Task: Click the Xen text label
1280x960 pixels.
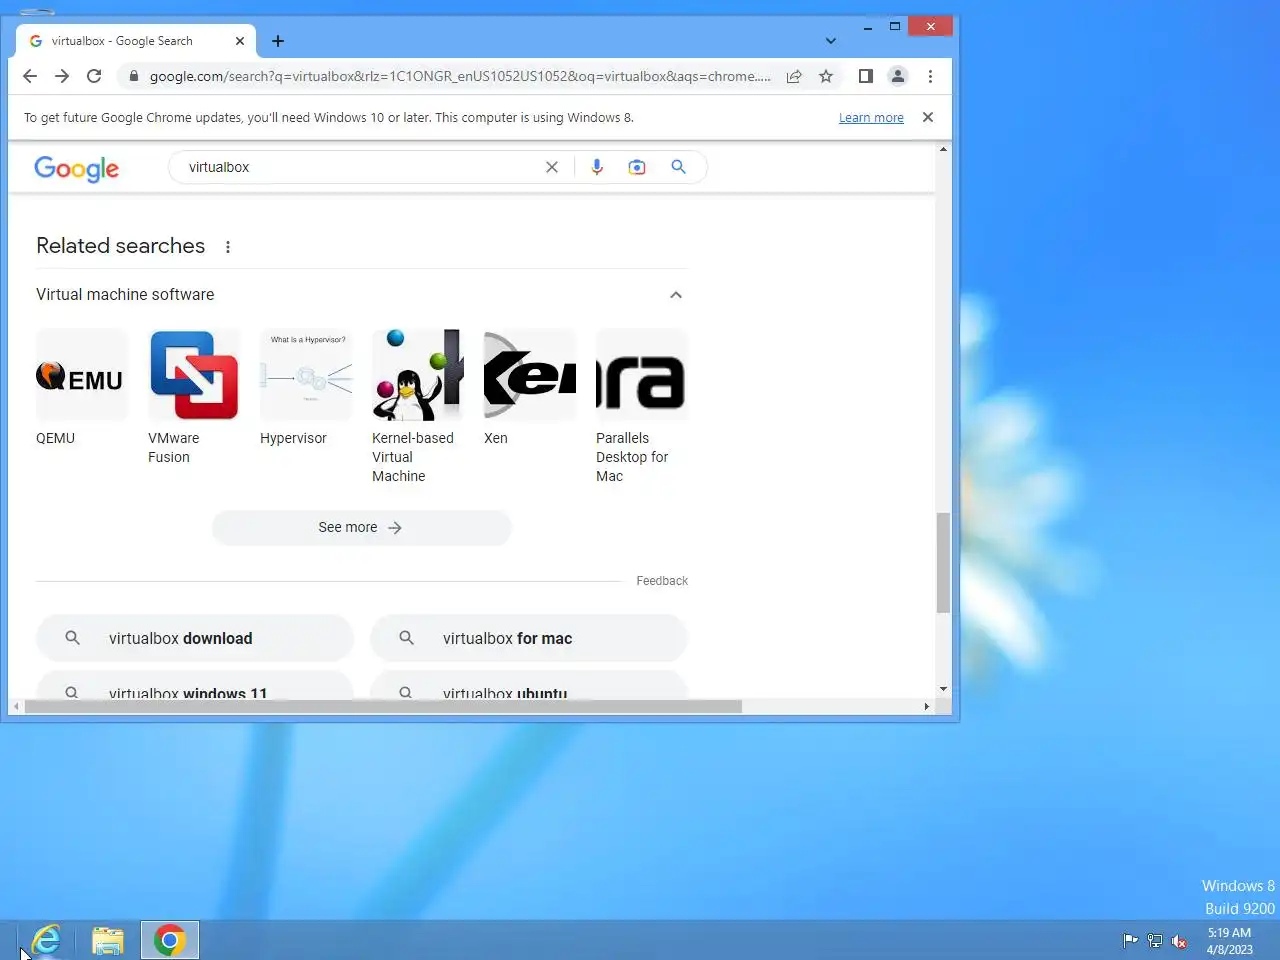Action: [x=496, y=438]
